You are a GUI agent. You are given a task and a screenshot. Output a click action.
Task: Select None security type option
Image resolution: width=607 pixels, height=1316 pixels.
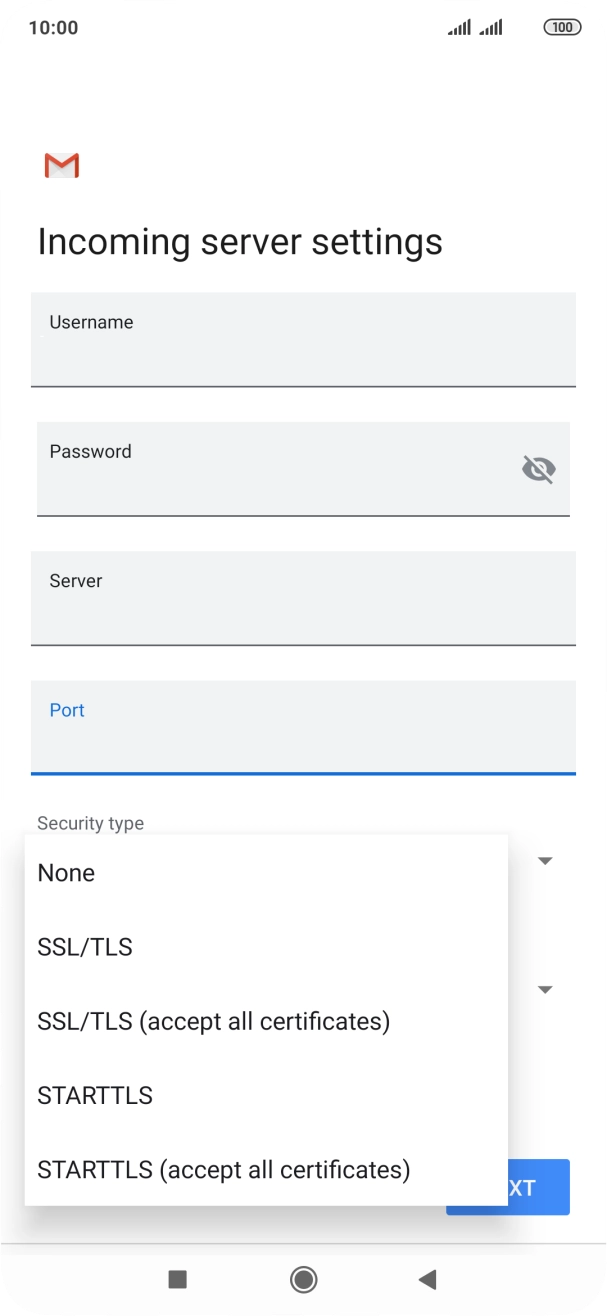click(x=66, y=873)
